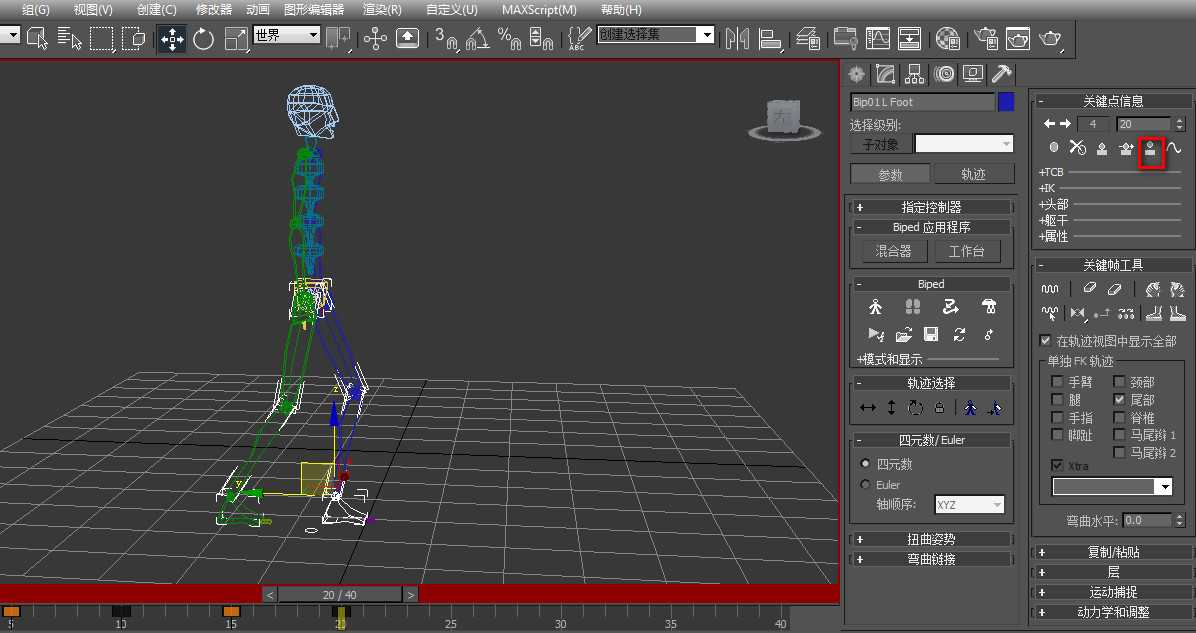This screenshot has width=1196, height=633.
Task: Select the Move tool in the toolbar
Action: point(172,38)
